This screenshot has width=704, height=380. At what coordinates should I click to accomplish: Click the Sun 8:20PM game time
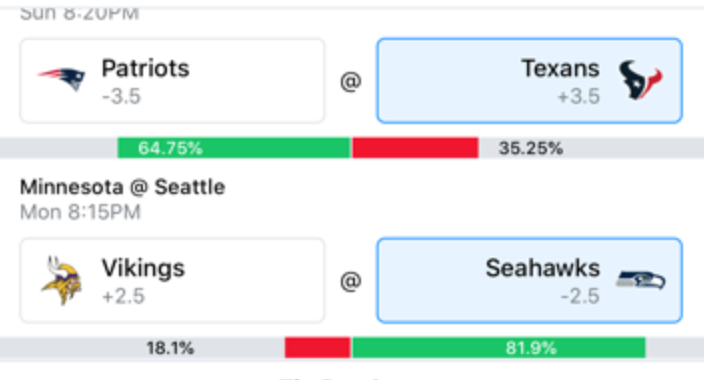click(79, 13)
